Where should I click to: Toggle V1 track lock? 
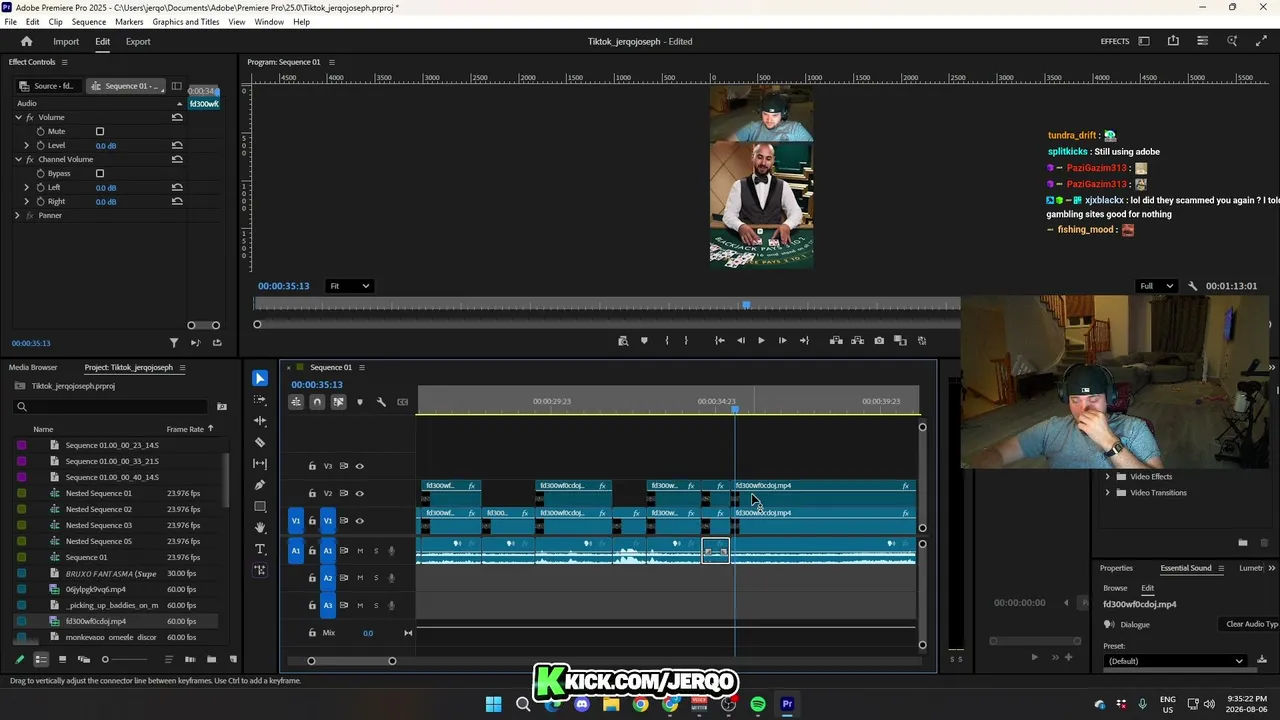(x=312, y=521)
